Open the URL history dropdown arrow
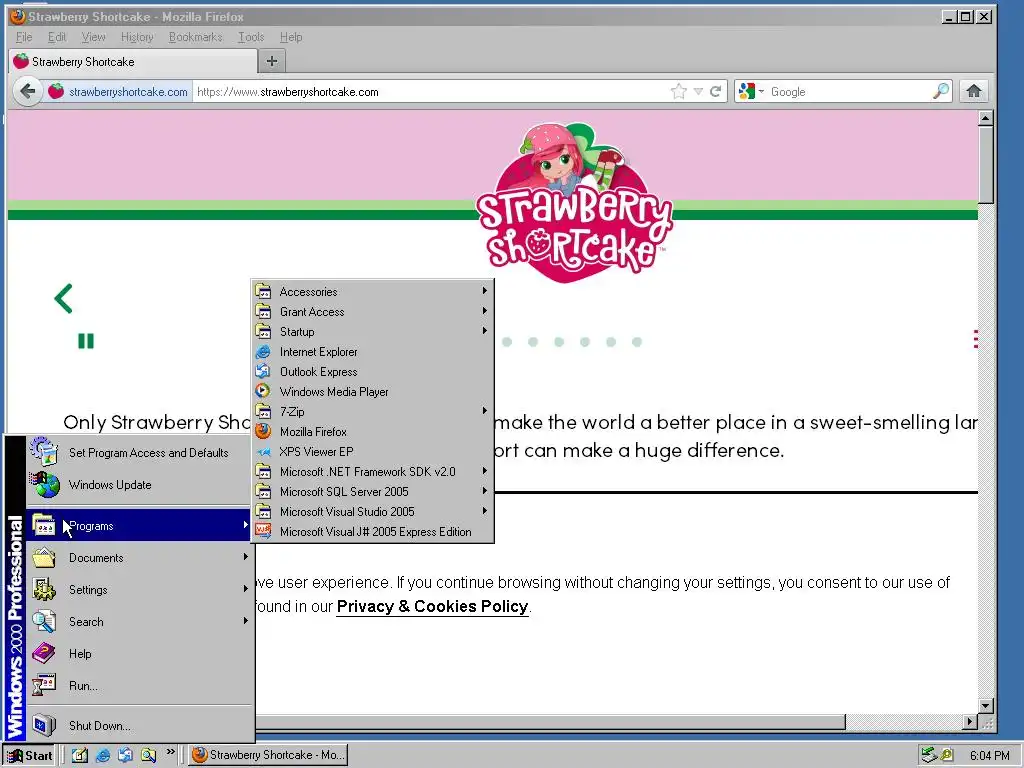Viewport: 1024px width, 768px height. point(698,91)
